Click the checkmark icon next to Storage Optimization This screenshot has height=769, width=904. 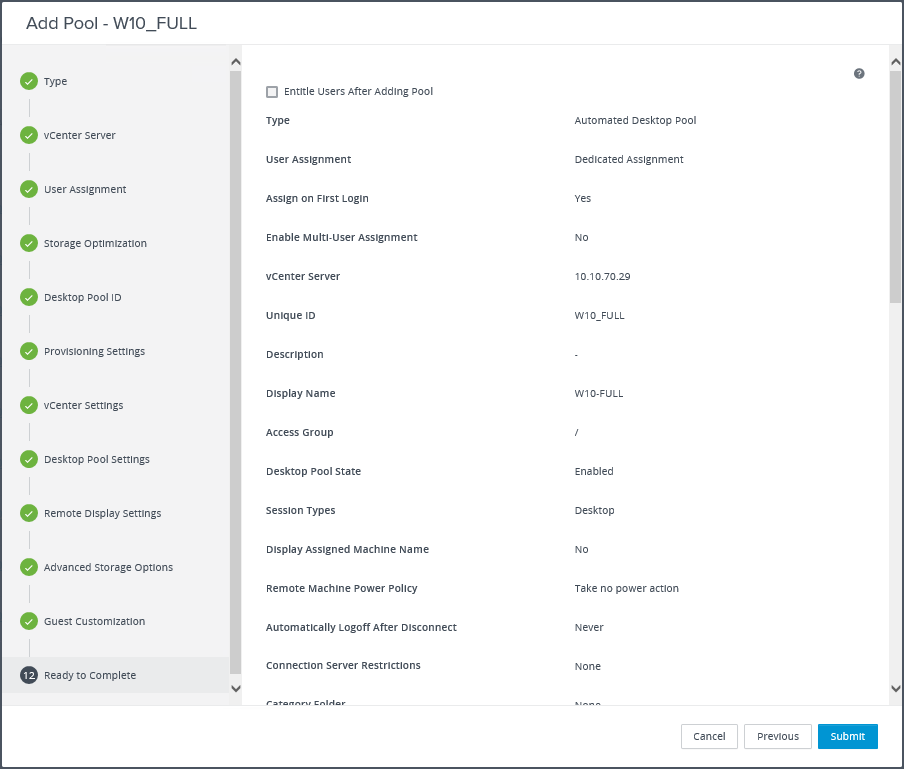click(x=29, y=243)
